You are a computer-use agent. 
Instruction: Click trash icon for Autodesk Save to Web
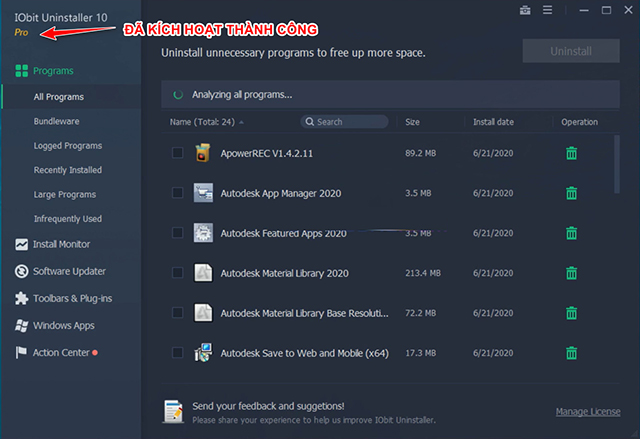coord(571,353)
